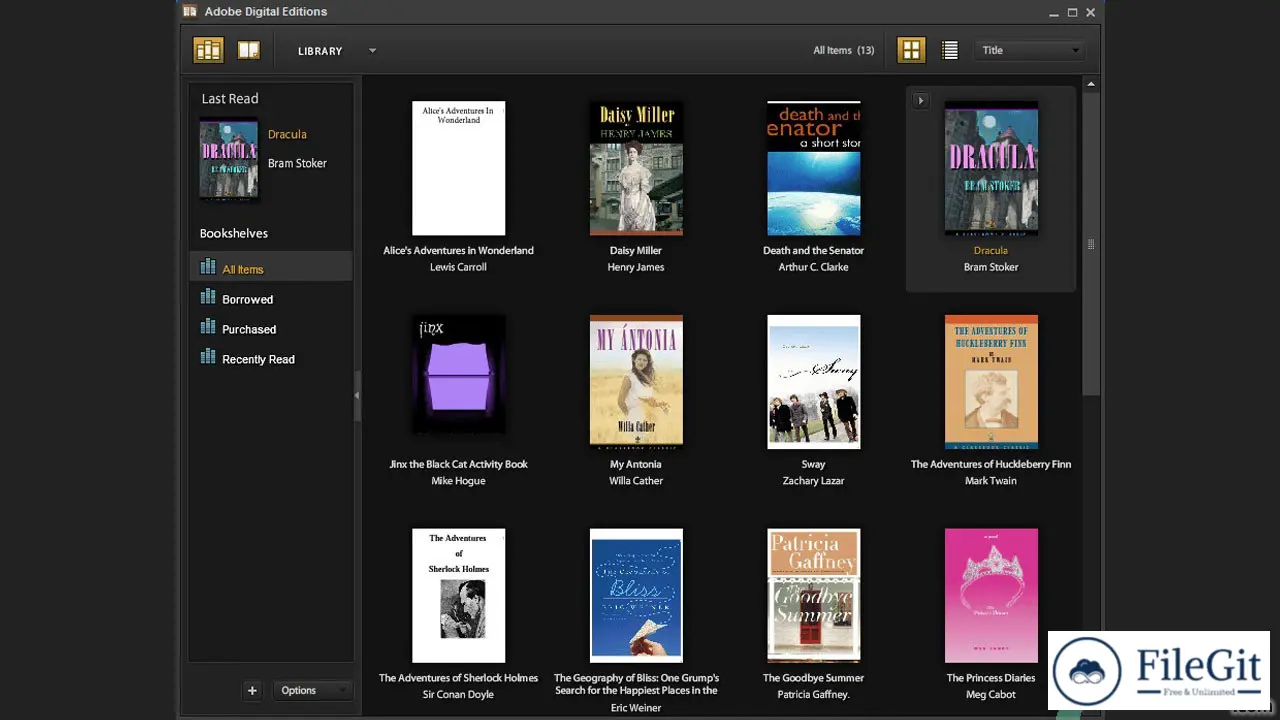The image size is (1280, 720).
Task: Select The Princess Diaries cover
Action: pyautogui.click(x=991, y=595)
